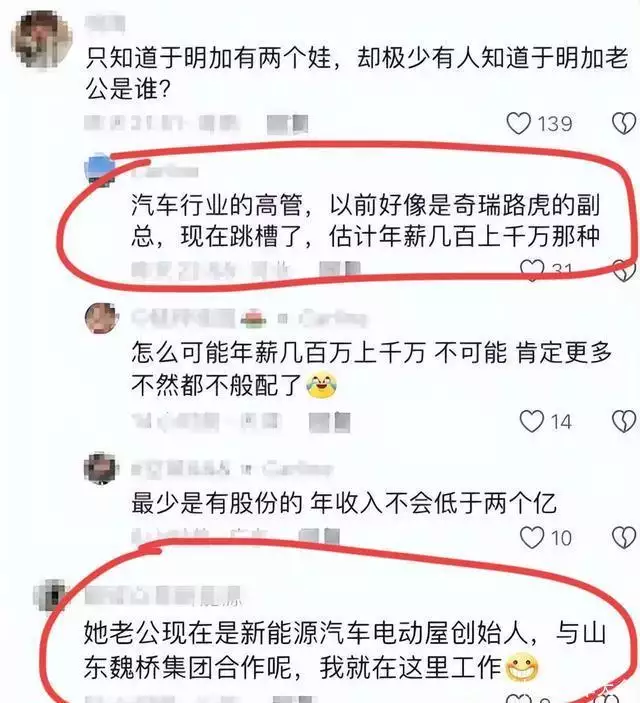Viewport: 640px width, 703px height.
Task: Like the 年收入不会低于两个亿 reply
Action: click(x=532, y=537)
